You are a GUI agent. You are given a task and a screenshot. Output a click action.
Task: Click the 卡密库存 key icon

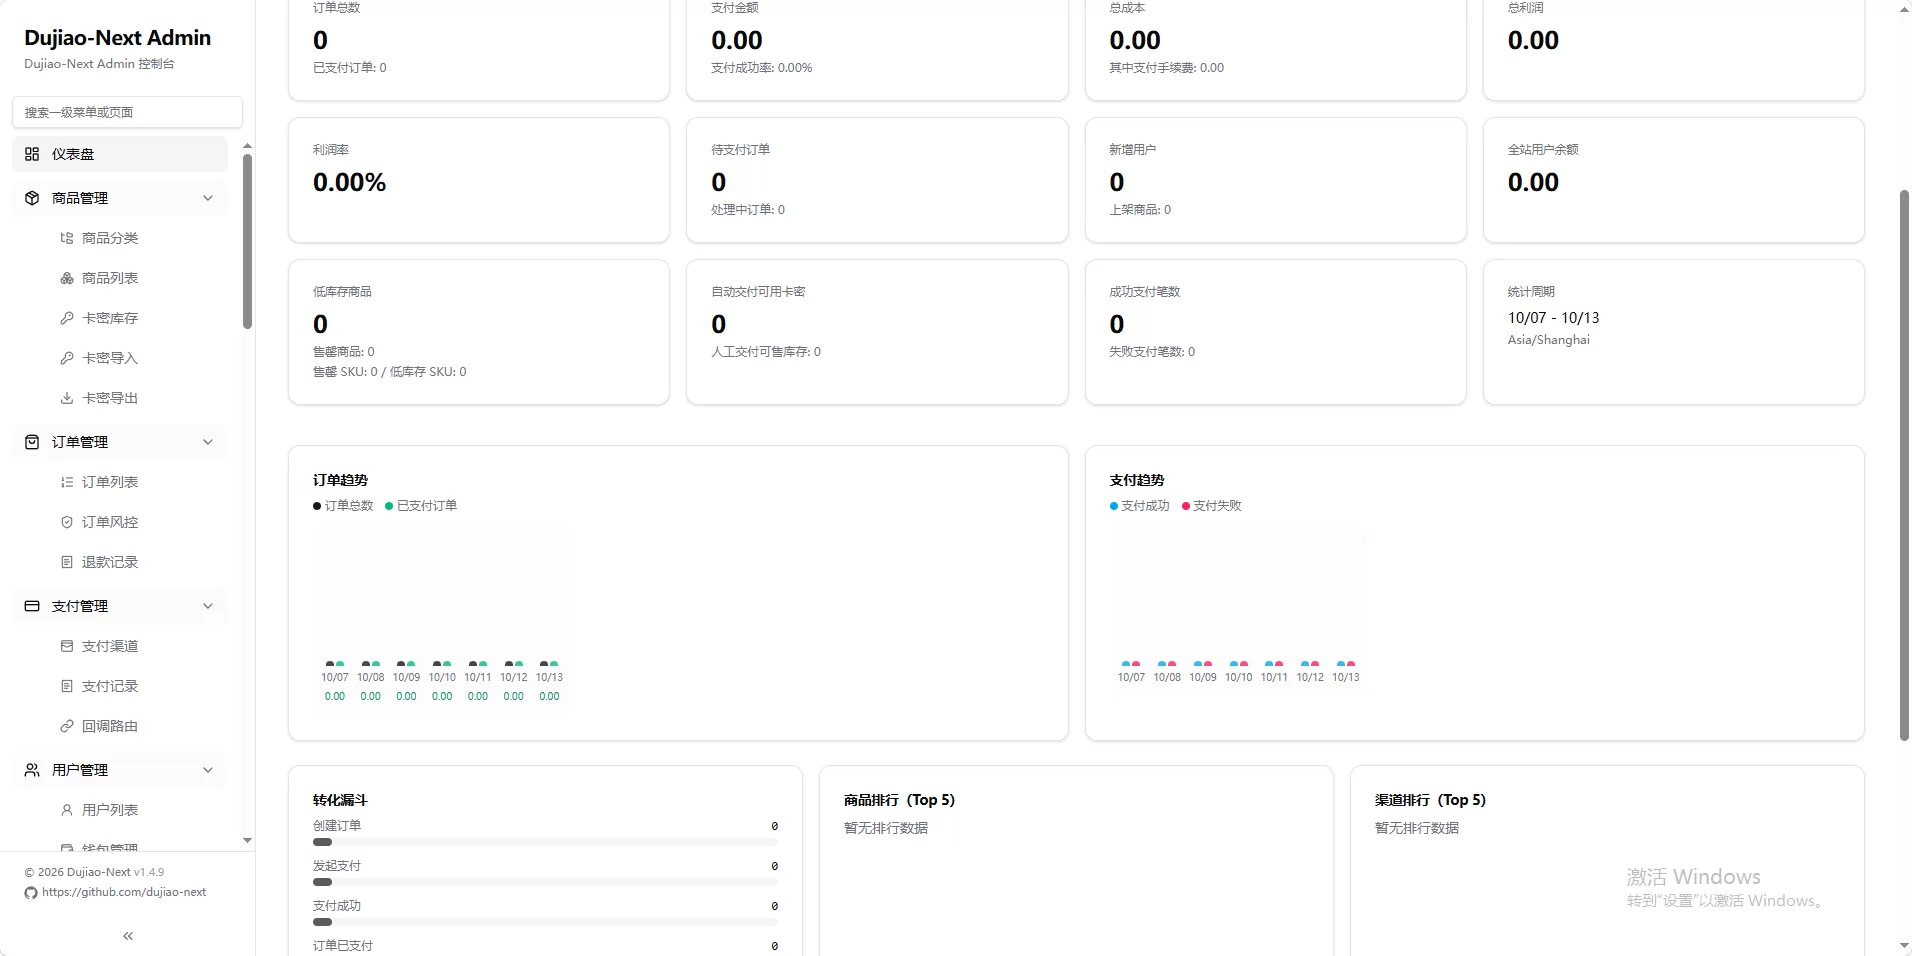click(x=67, y=318)
